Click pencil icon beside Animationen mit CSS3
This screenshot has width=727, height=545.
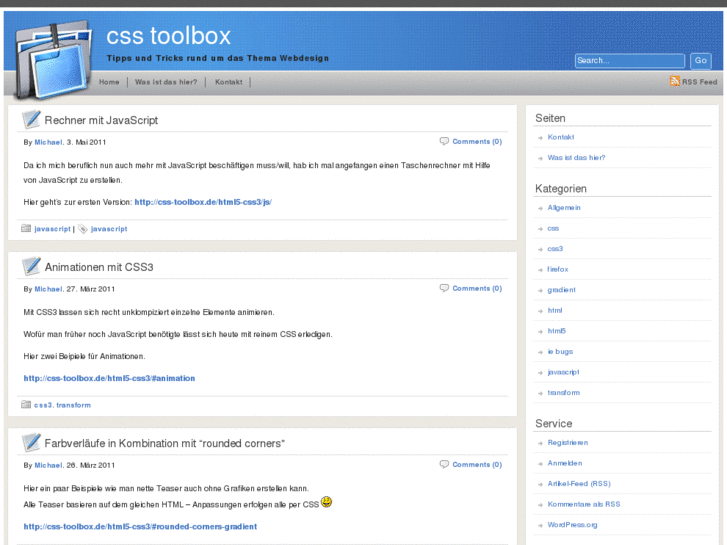32,266
